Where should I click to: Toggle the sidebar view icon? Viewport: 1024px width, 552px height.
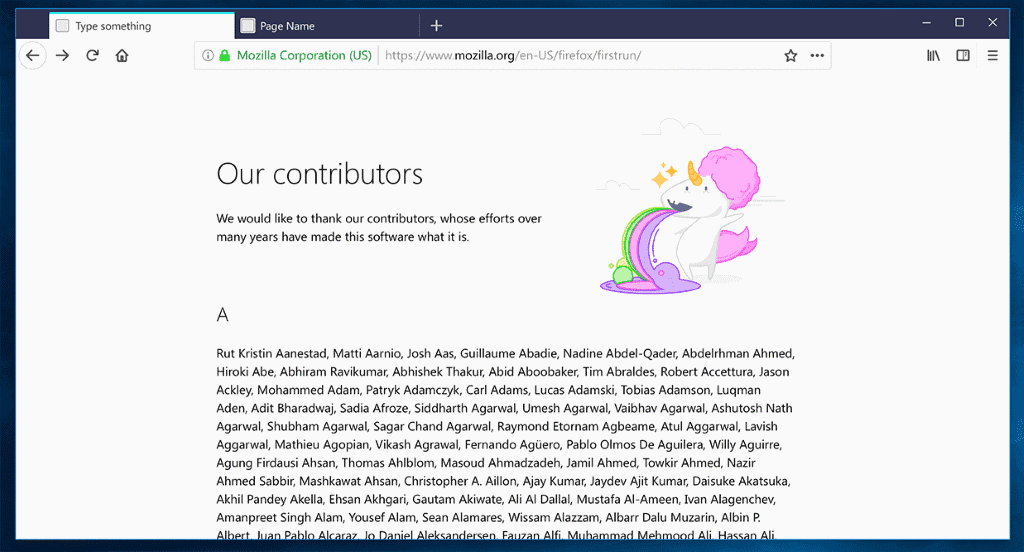(963, 56)
